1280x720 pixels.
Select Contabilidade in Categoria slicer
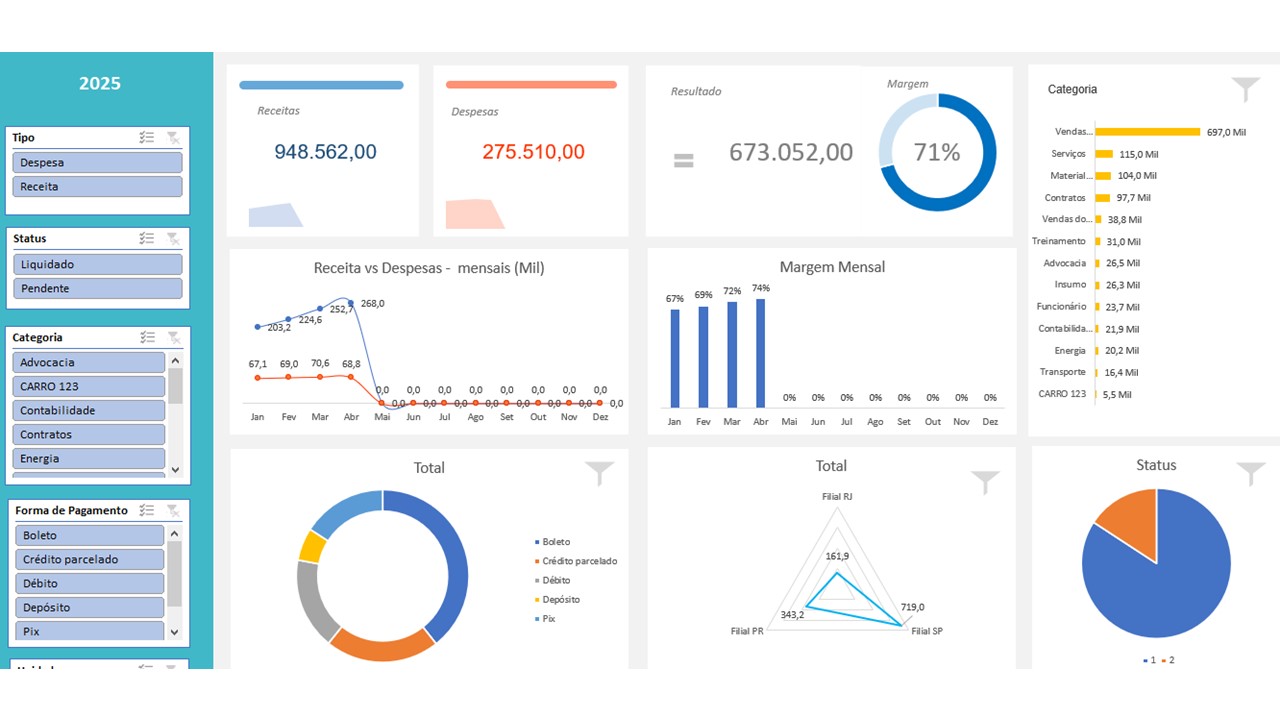click(88, 410)
